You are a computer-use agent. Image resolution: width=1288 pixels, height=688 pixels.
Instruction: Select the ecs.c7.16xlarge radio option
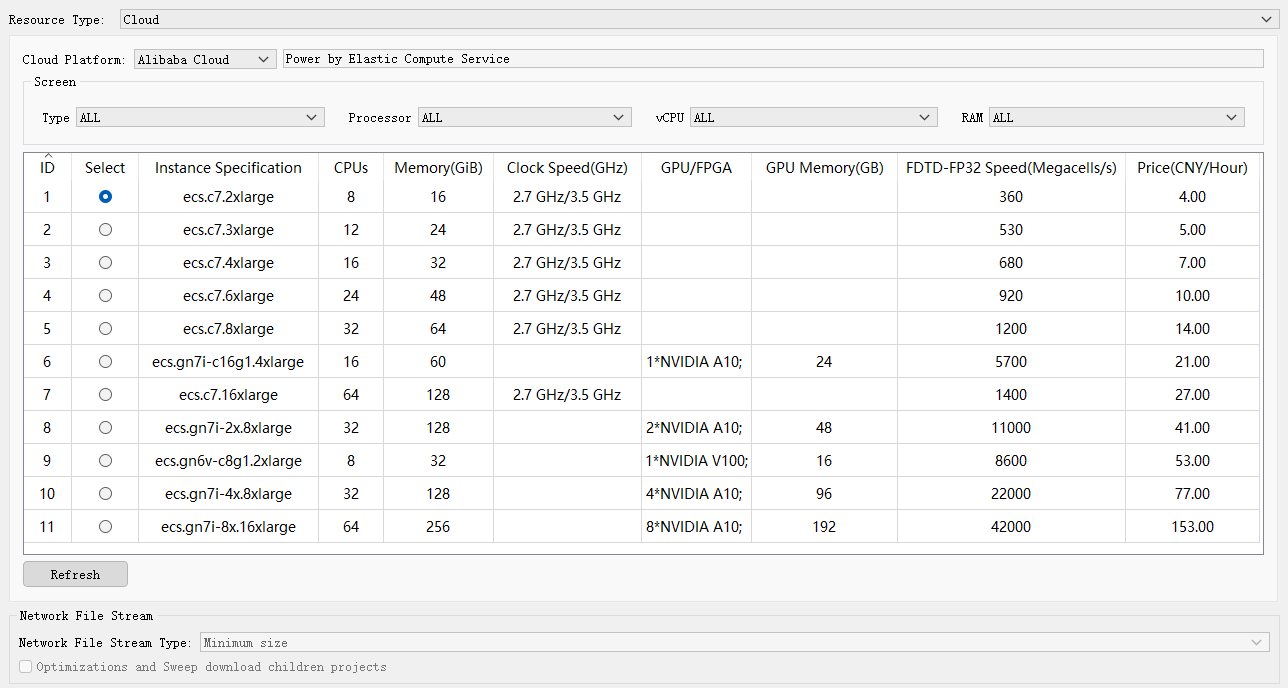coord(105,395)
